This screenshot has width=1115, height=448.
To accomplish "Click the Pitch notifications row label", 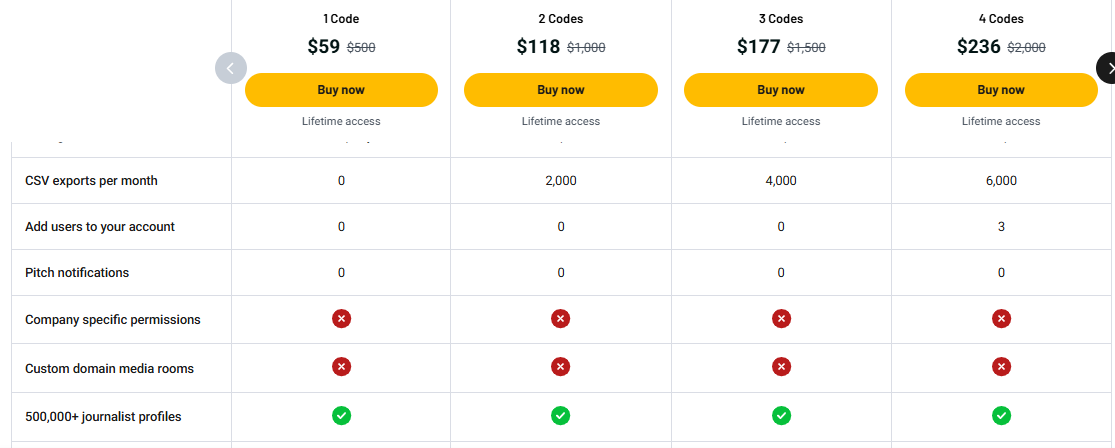I will (x=77, y=273).
